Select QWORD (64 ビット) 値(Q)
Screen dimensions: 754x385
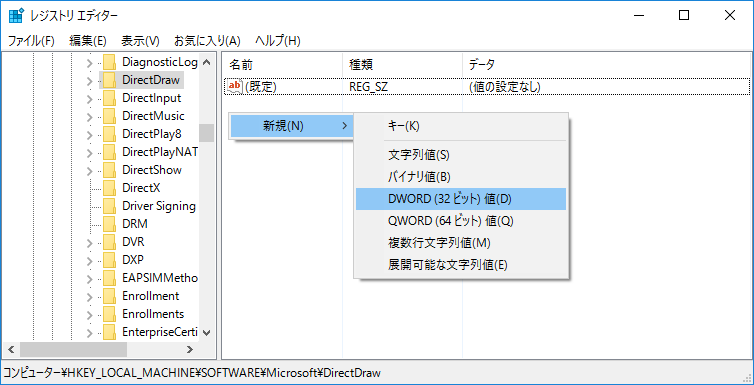click(461, 221)
